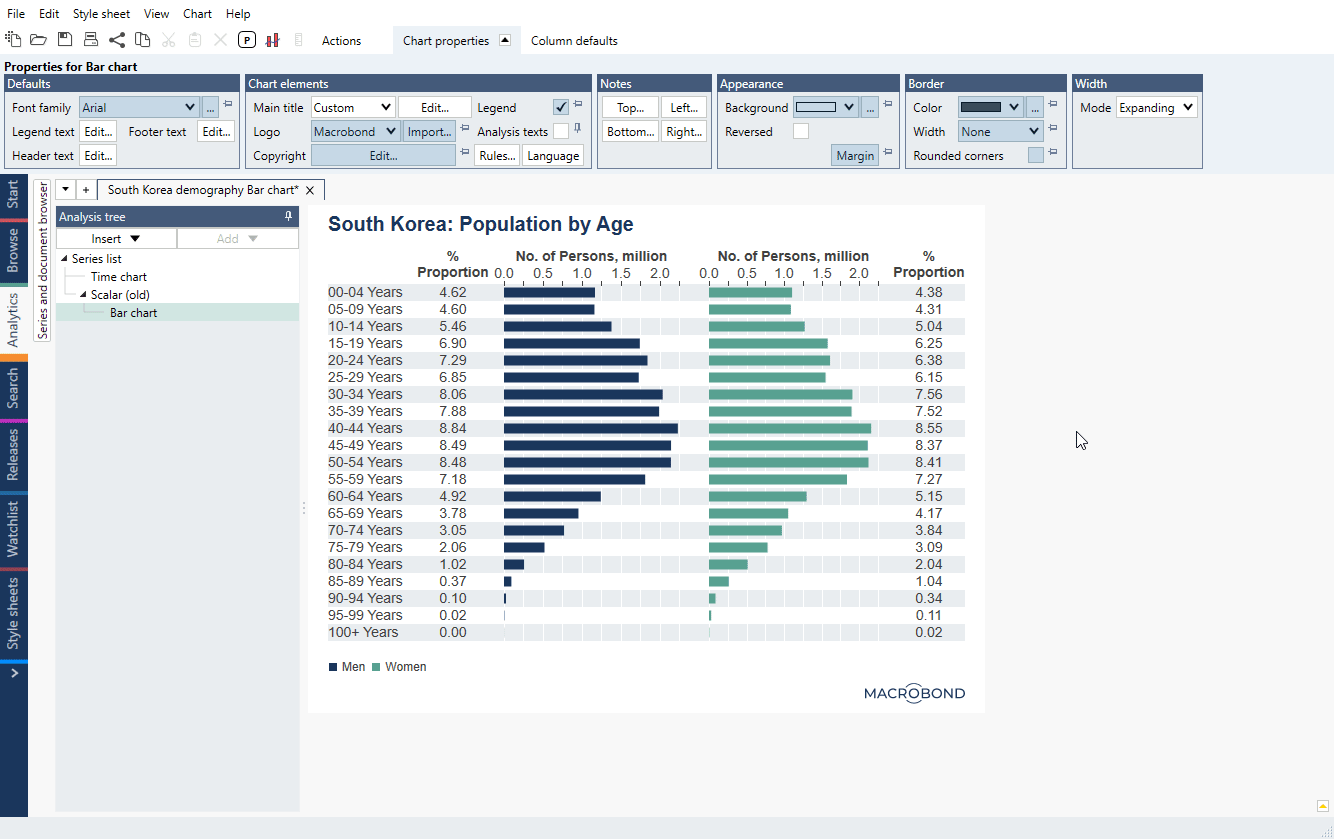Share the chart with the share icon
The width and height of the screenshot is (1334, 839).
115,39
